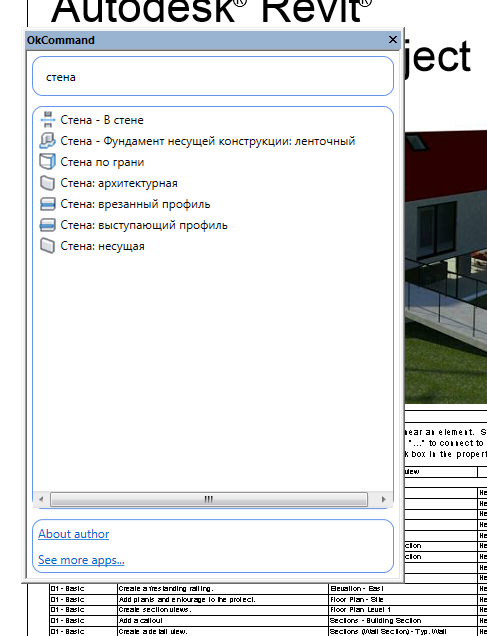Open the 'See more apps...' link
The image size is (487, 636).
pos(81,560)
